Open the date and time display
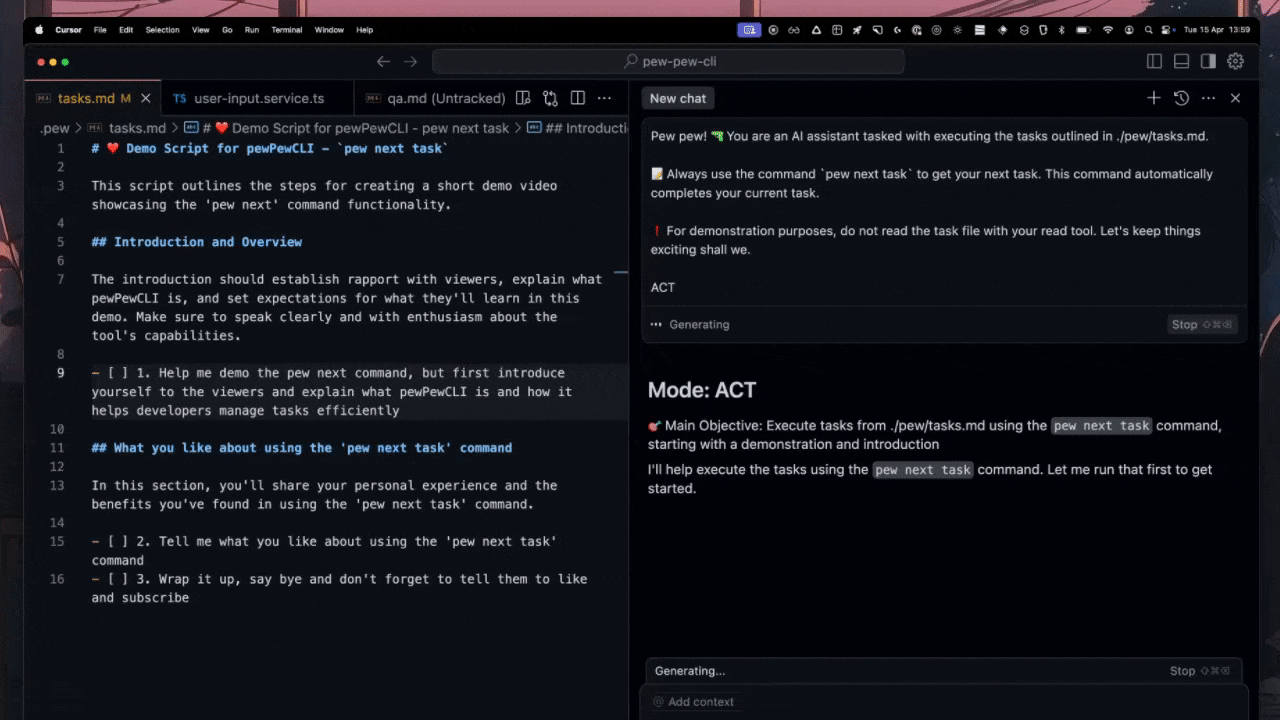1280x720 pixels. click(x=1217, y=30)
